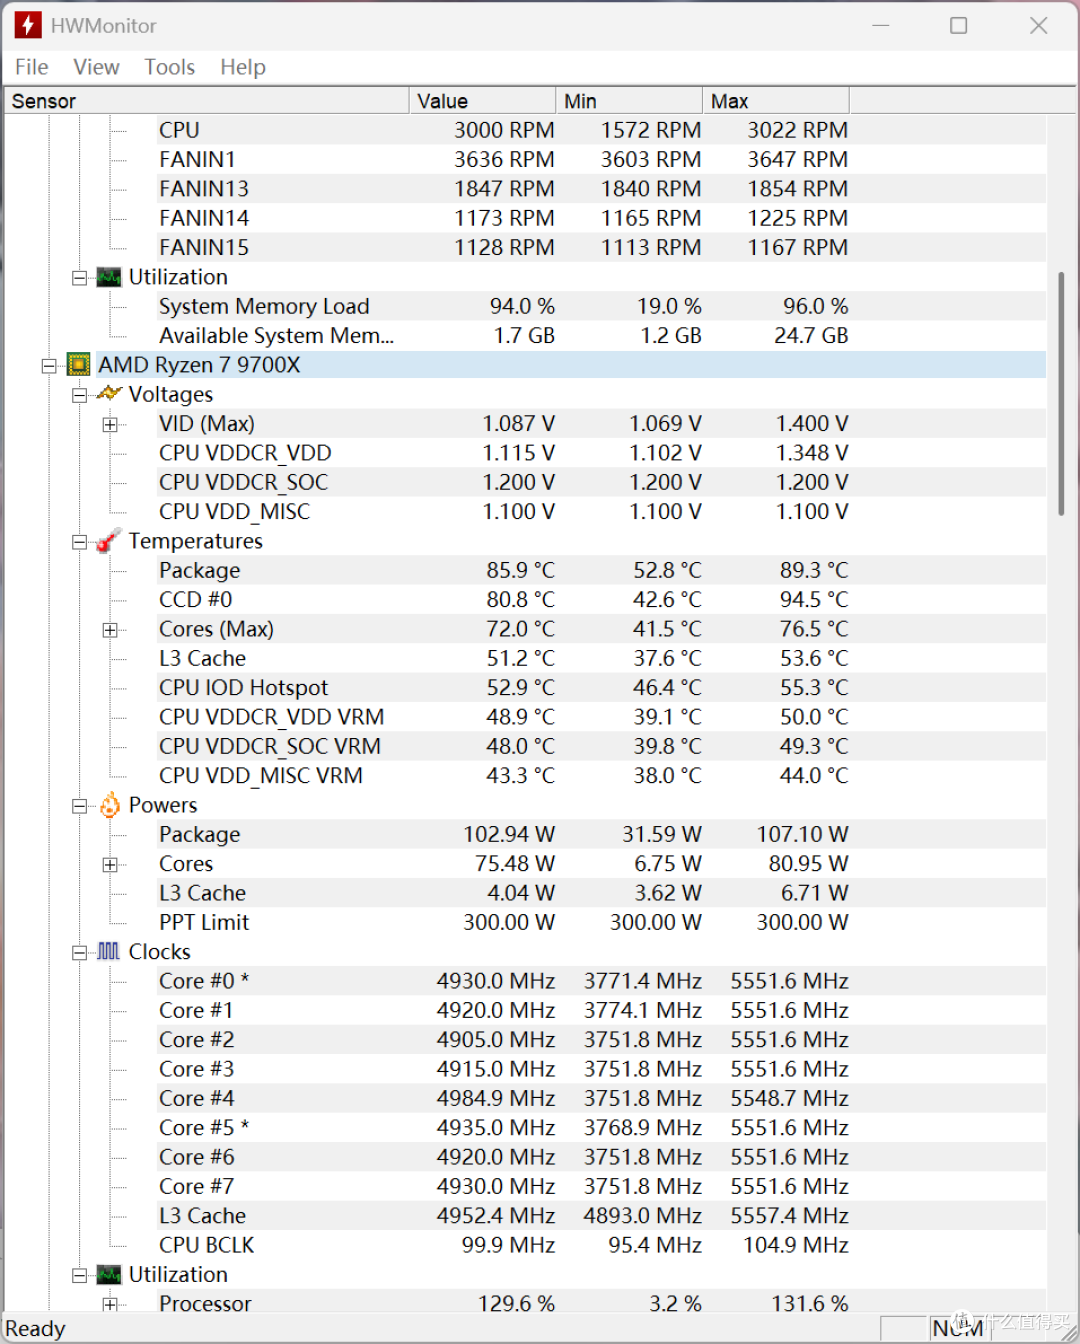Collapse the AMD Ryzen 7 9700X node

(48, 366)
